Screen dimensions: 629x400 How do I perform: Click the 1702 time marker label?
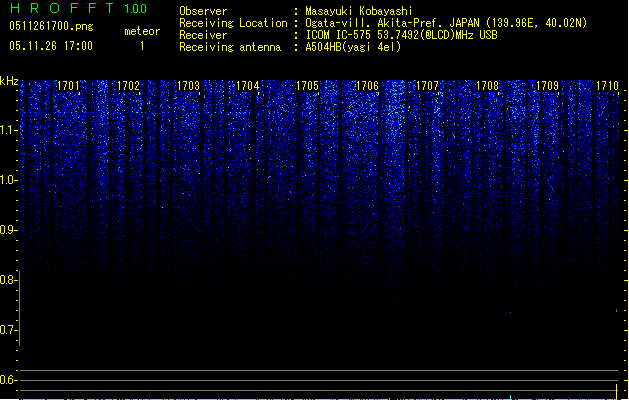click(x=128, y=86)
